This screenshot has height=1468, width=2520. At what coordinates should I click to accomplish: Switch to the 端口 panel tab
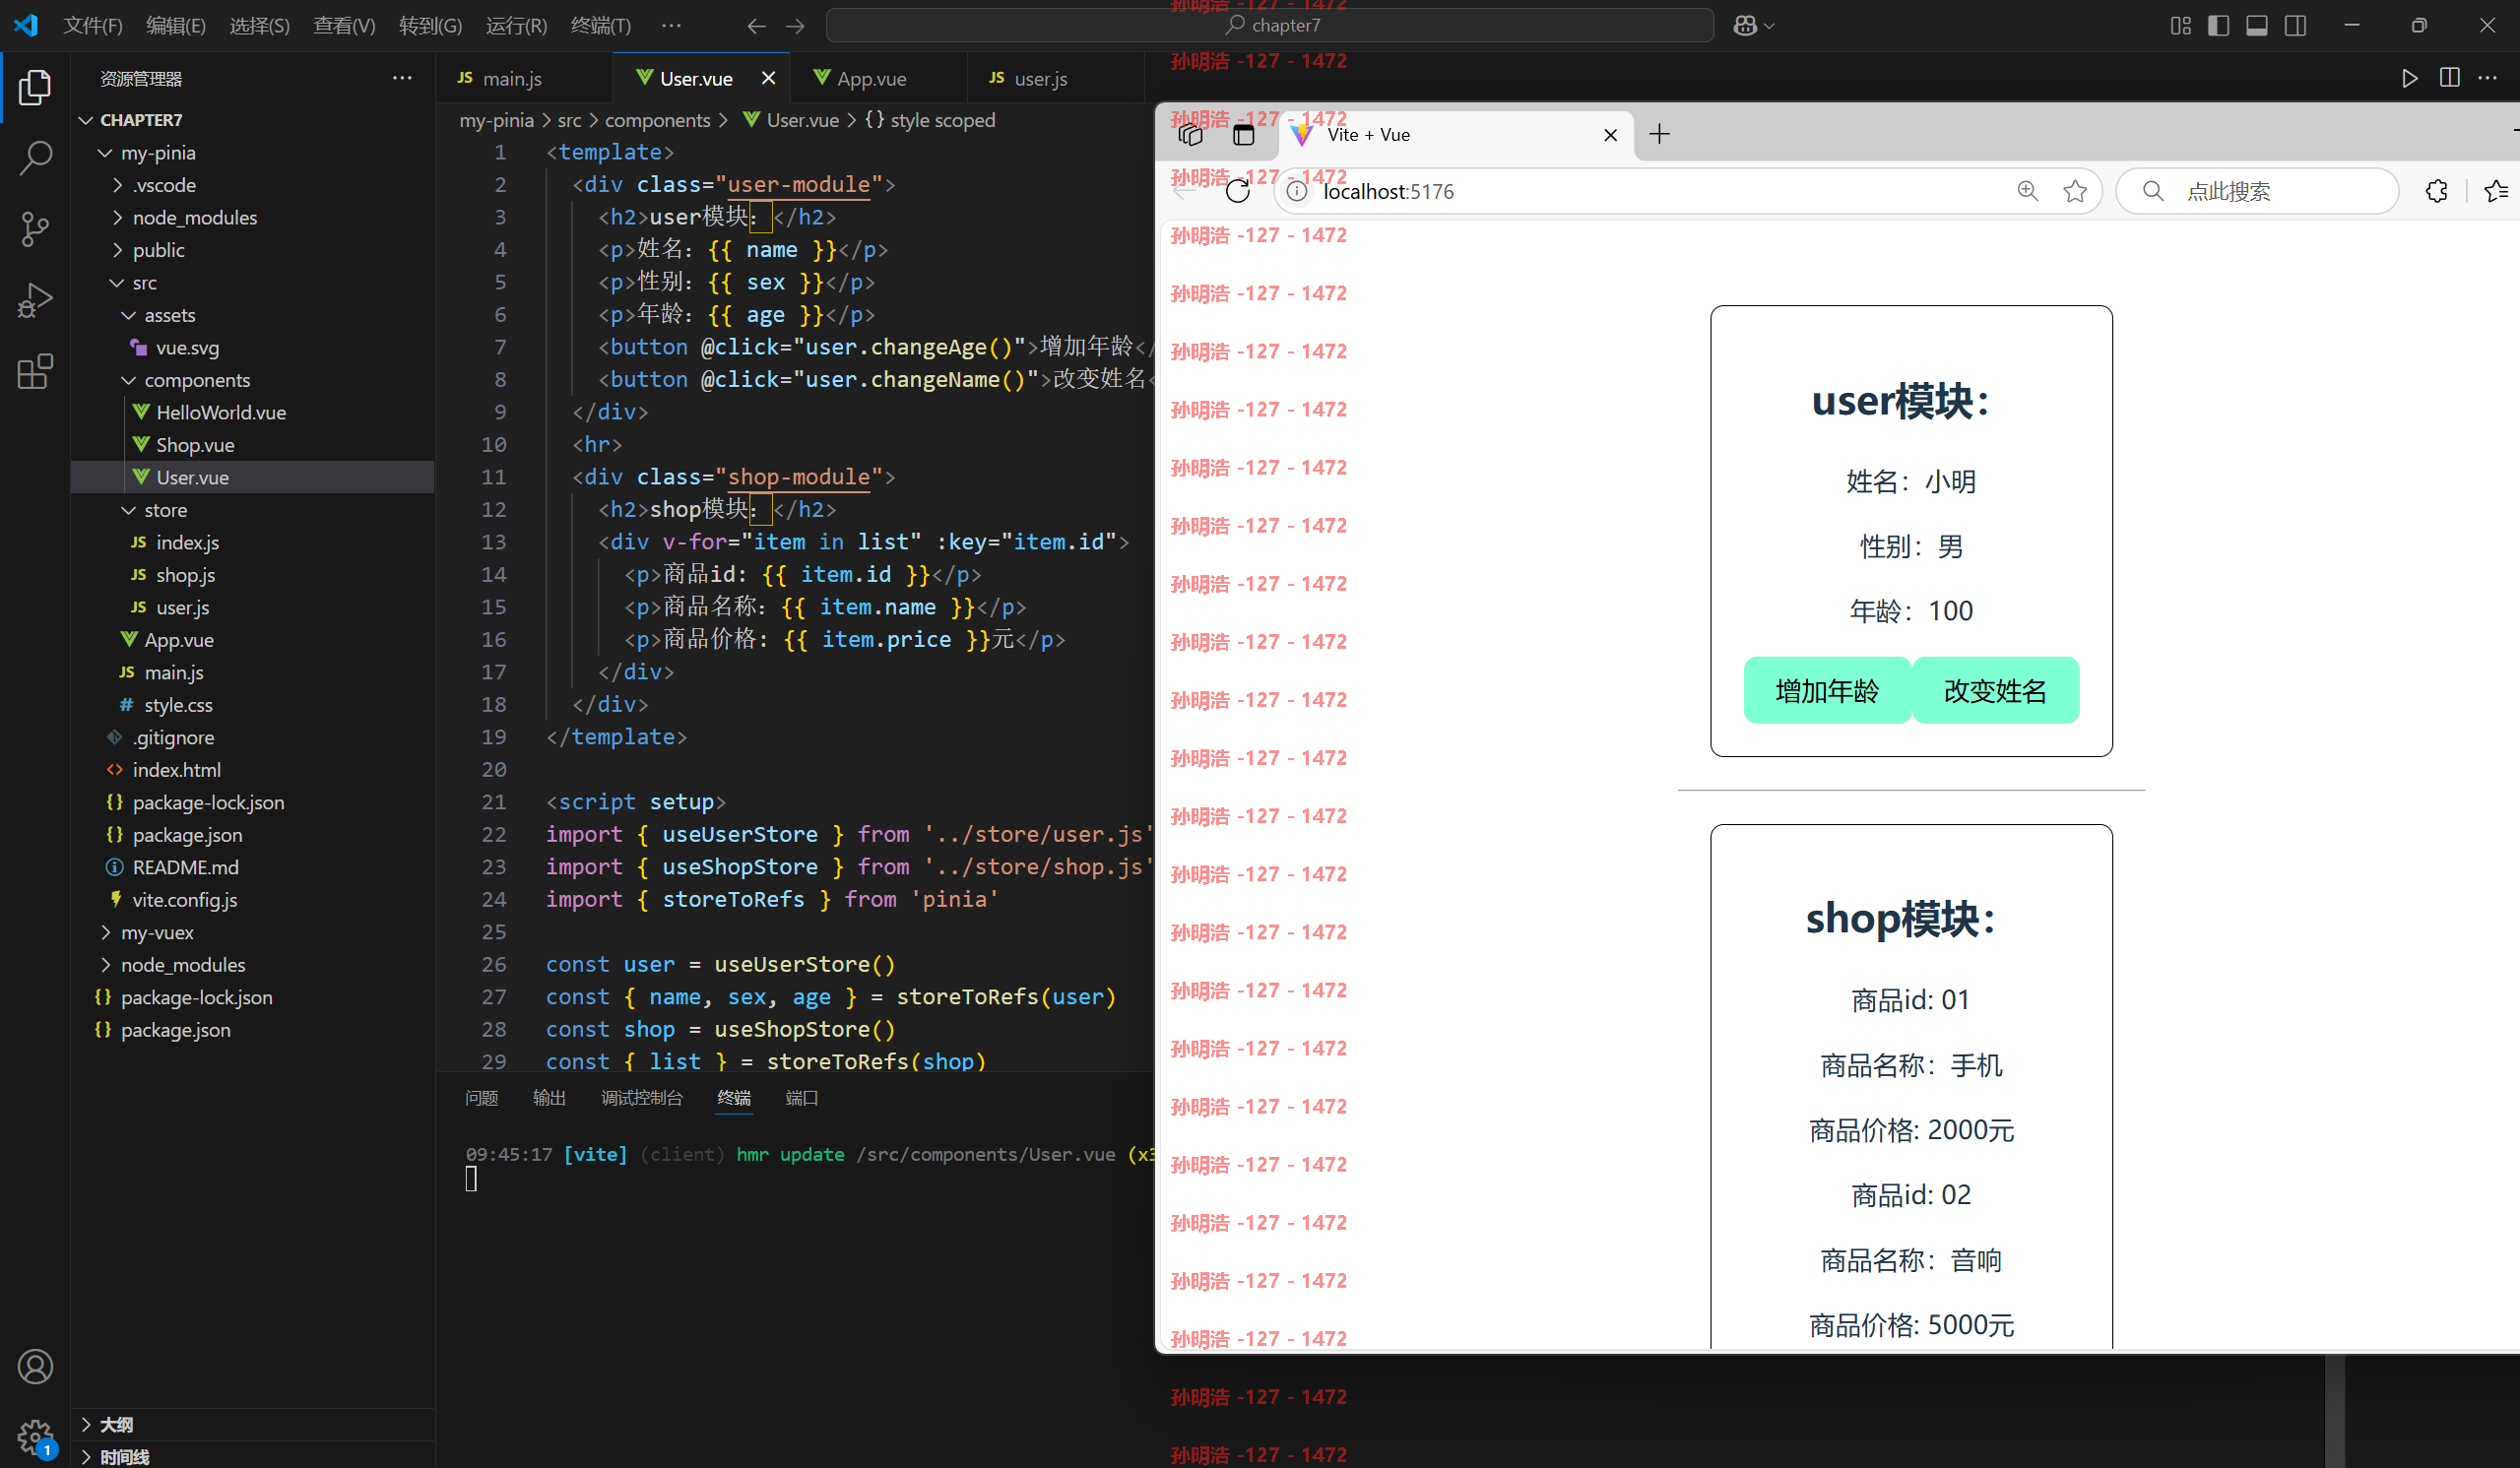(801, 1098)
